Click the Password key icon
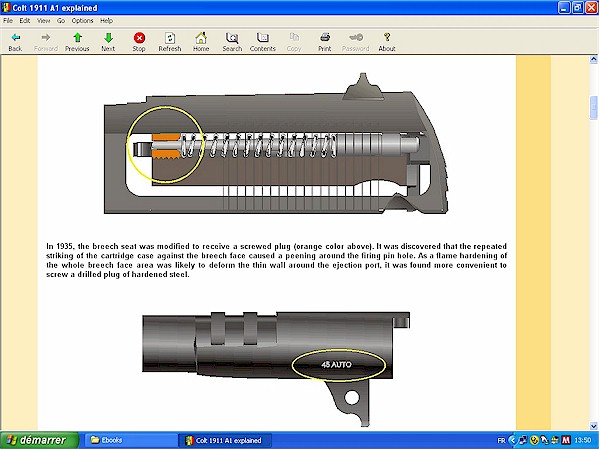 356,37
